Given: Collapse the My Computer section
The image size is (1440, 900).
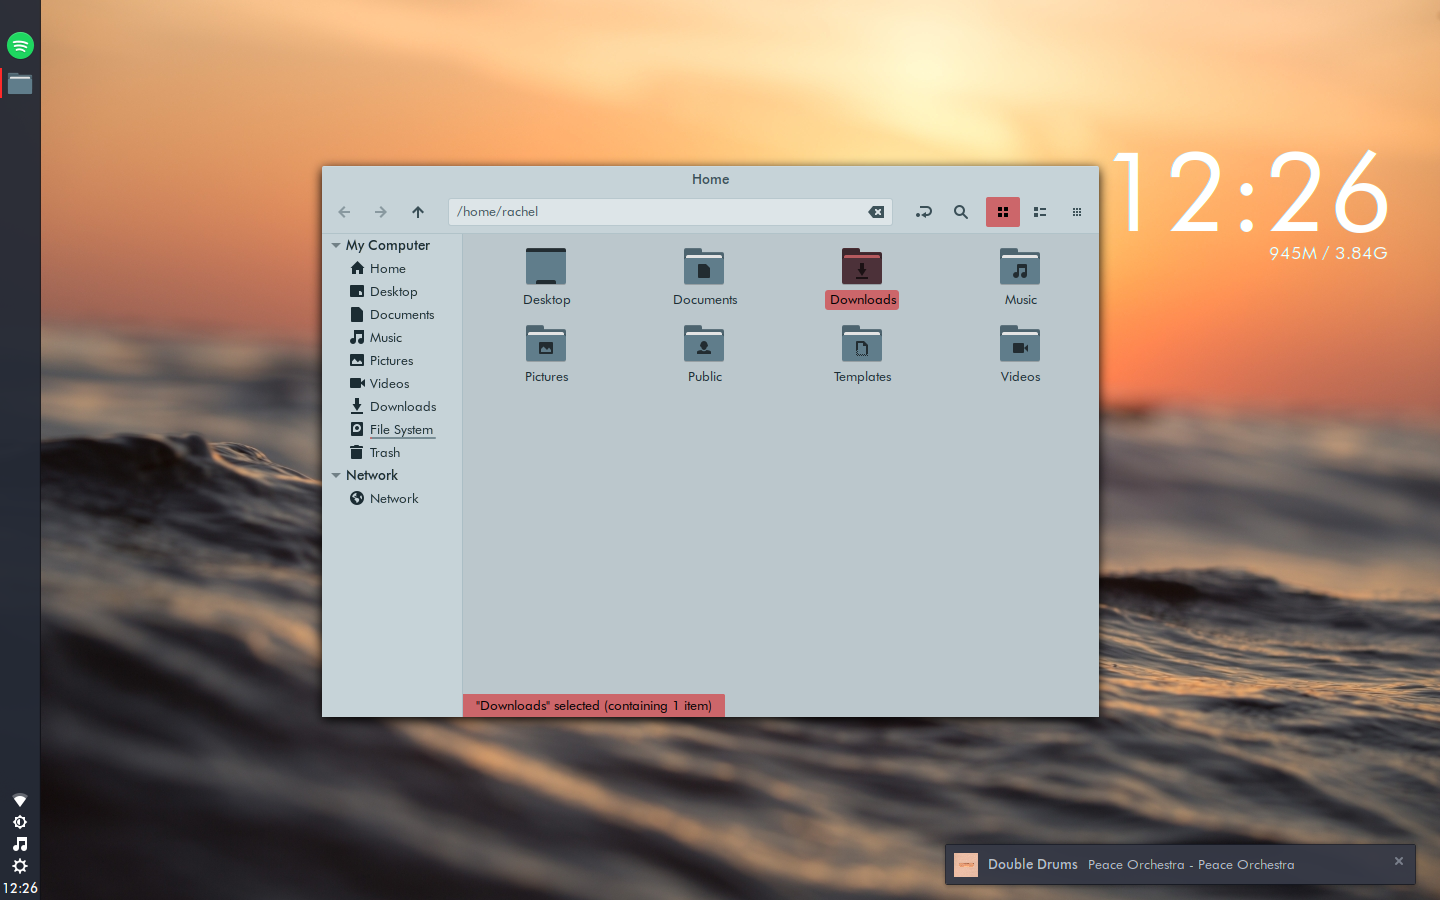Looking at the screenshot, I should [x=336, y=245].
